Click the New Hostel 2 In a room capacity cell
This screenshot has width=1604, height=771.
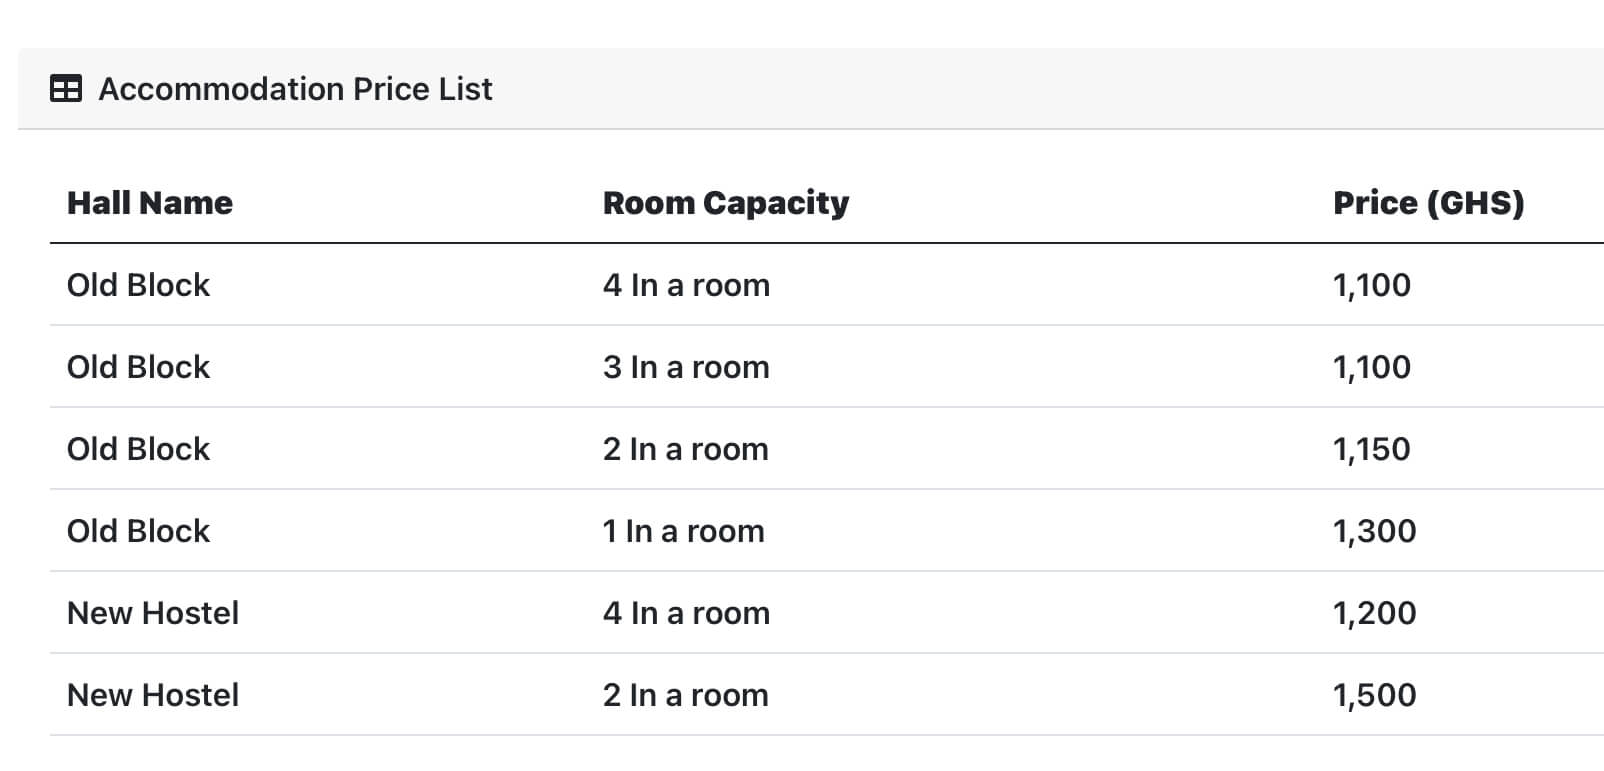point(686,695)
